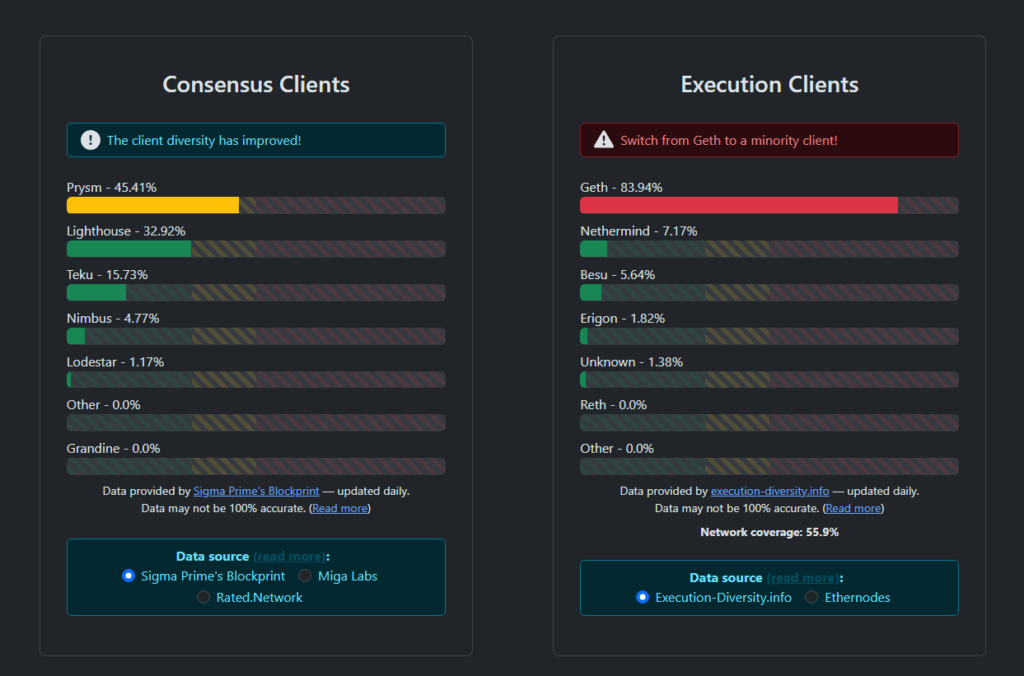The image size is (1024, 676).
Task: Open read more link beside Consensus Data source
Action: (289, 556)
